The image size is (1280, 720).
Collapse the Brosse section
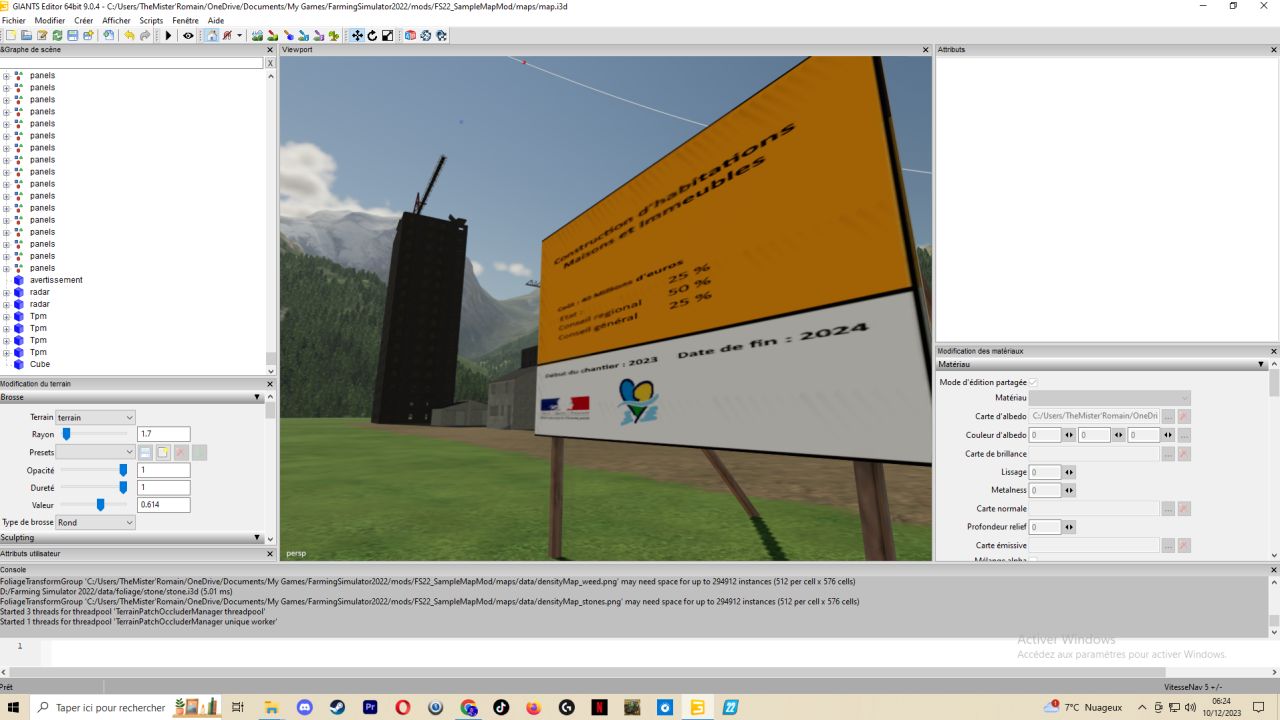pos(257,397)
